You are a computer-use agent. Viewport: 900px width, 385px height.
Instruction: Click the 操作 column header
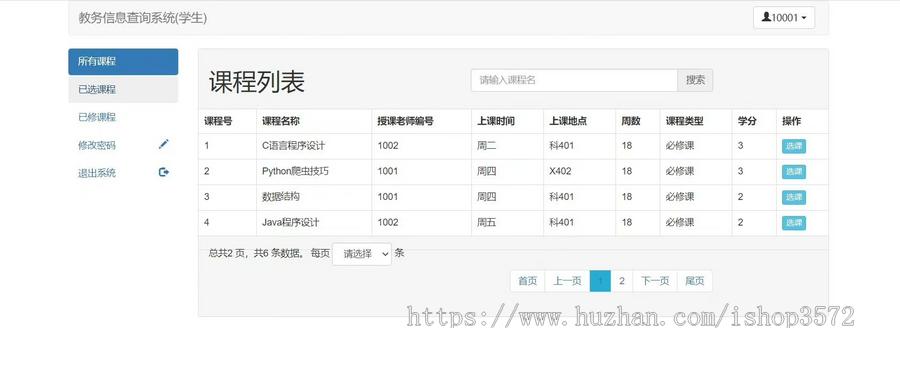click(792, 121)
